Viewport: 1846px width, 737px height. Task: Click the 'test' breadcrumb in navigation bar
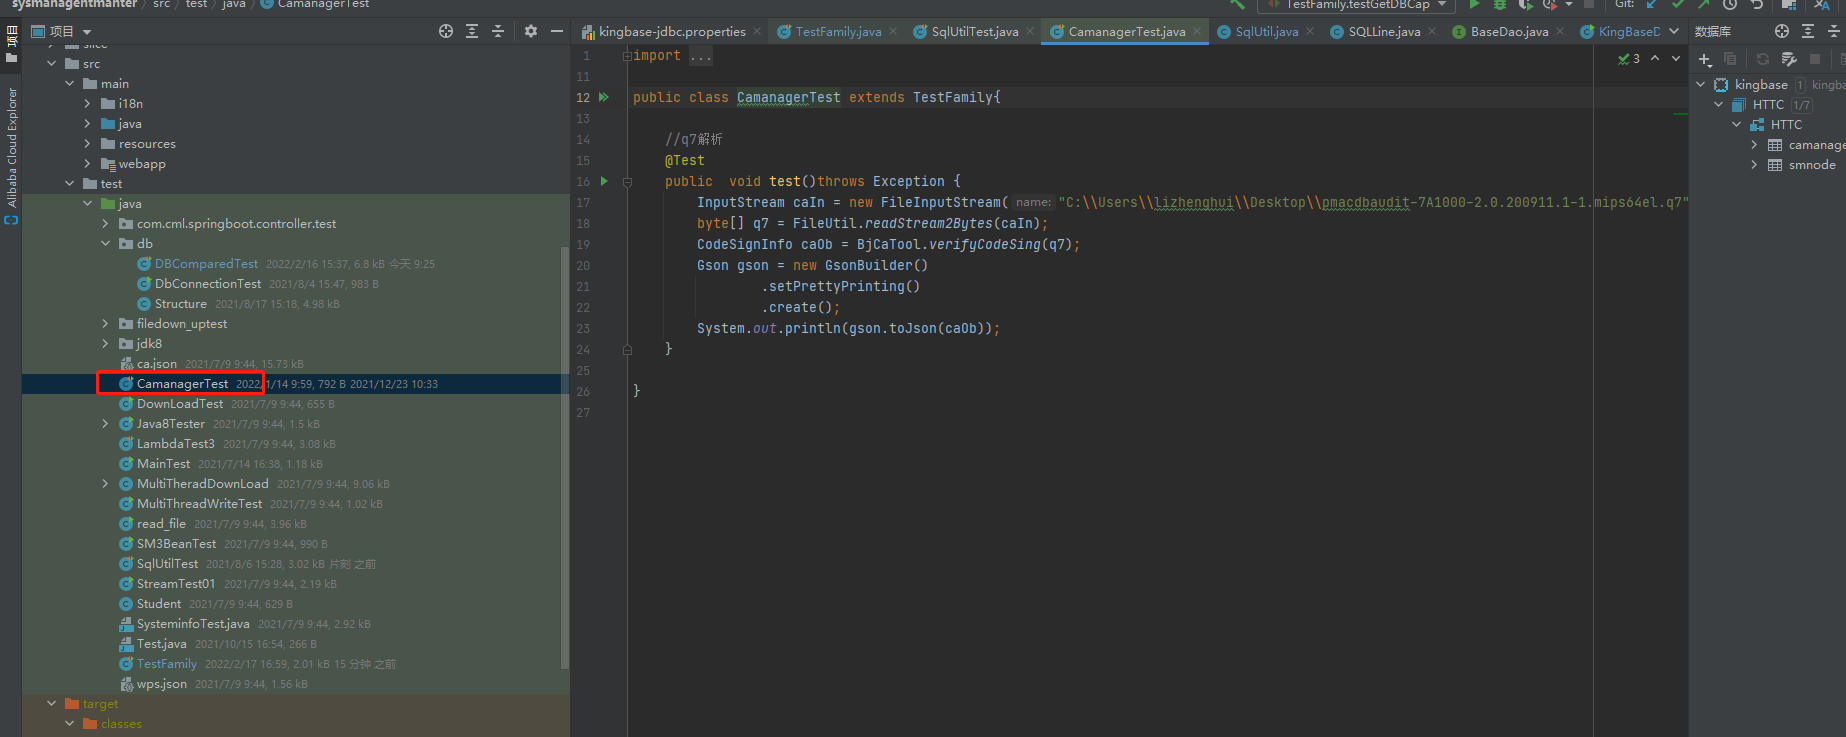tap(196, 4)
